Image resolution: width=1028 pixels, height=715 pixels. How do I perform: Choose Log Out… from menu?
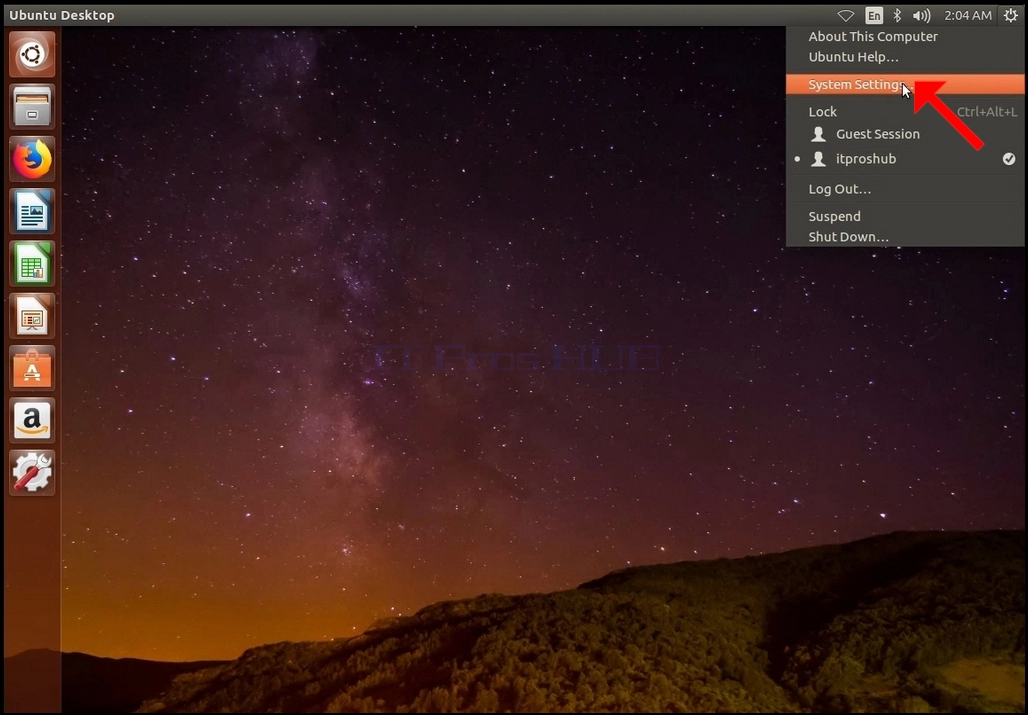click(905, 189)
